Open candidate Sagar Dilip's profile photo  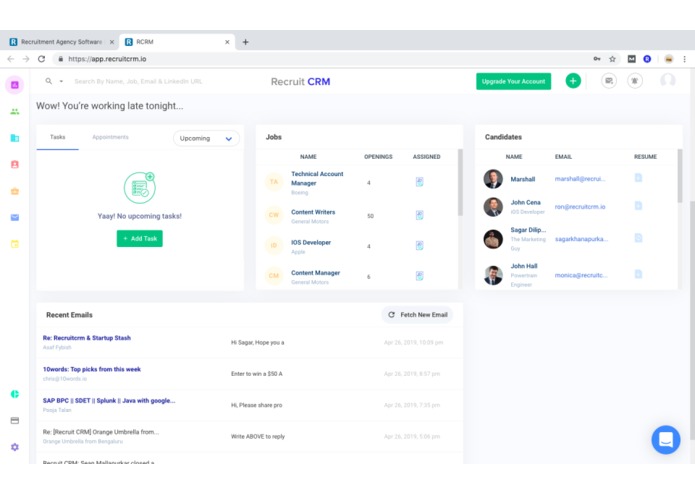tap(493, 239)
